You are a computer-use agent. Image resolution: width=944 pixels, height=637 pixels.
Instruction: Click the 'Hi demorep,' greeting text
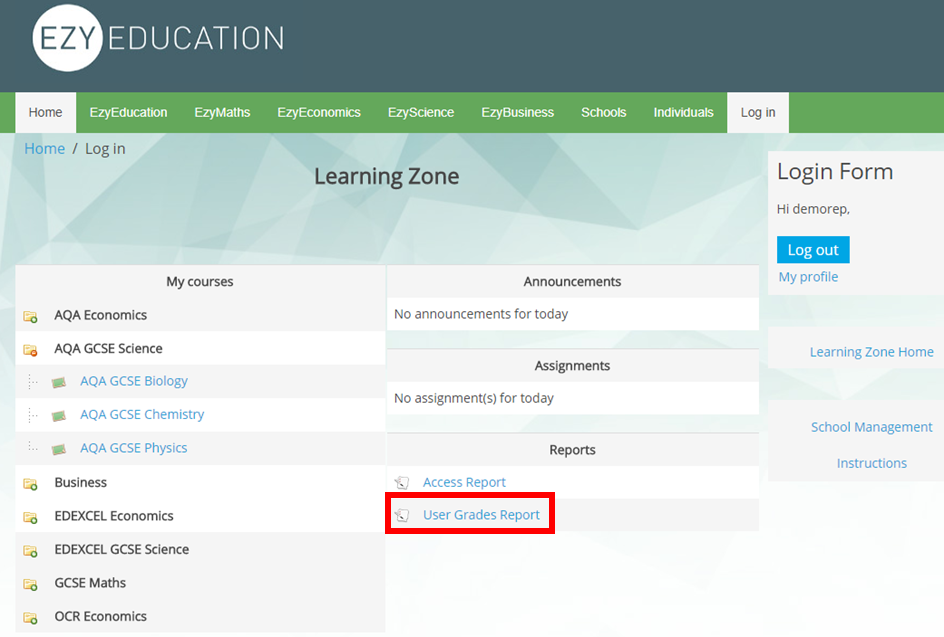(x=813, y=209)
